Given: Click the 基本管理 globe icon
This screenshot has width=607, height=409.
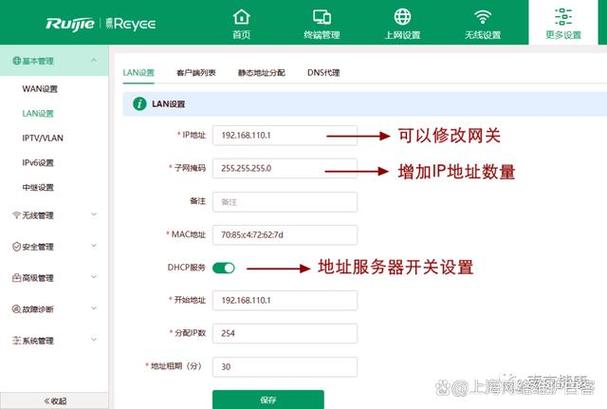Looking at the screenshot, I should [x=16, y=60].
